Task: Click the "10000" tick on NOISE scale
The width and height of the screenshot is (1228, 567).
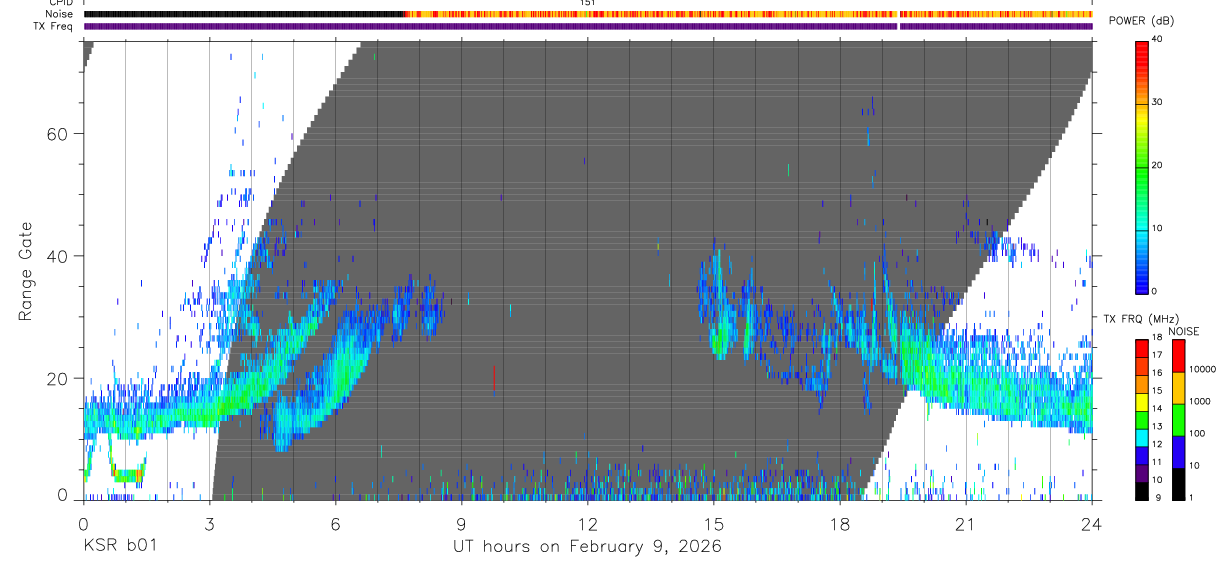Action: click(1203, 369)
